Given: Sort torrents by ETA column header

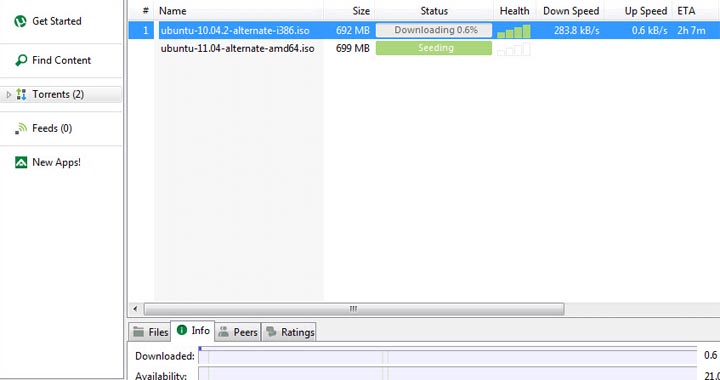Looking at the screenshot, I should pyautogui.click(x=686, y=11).
